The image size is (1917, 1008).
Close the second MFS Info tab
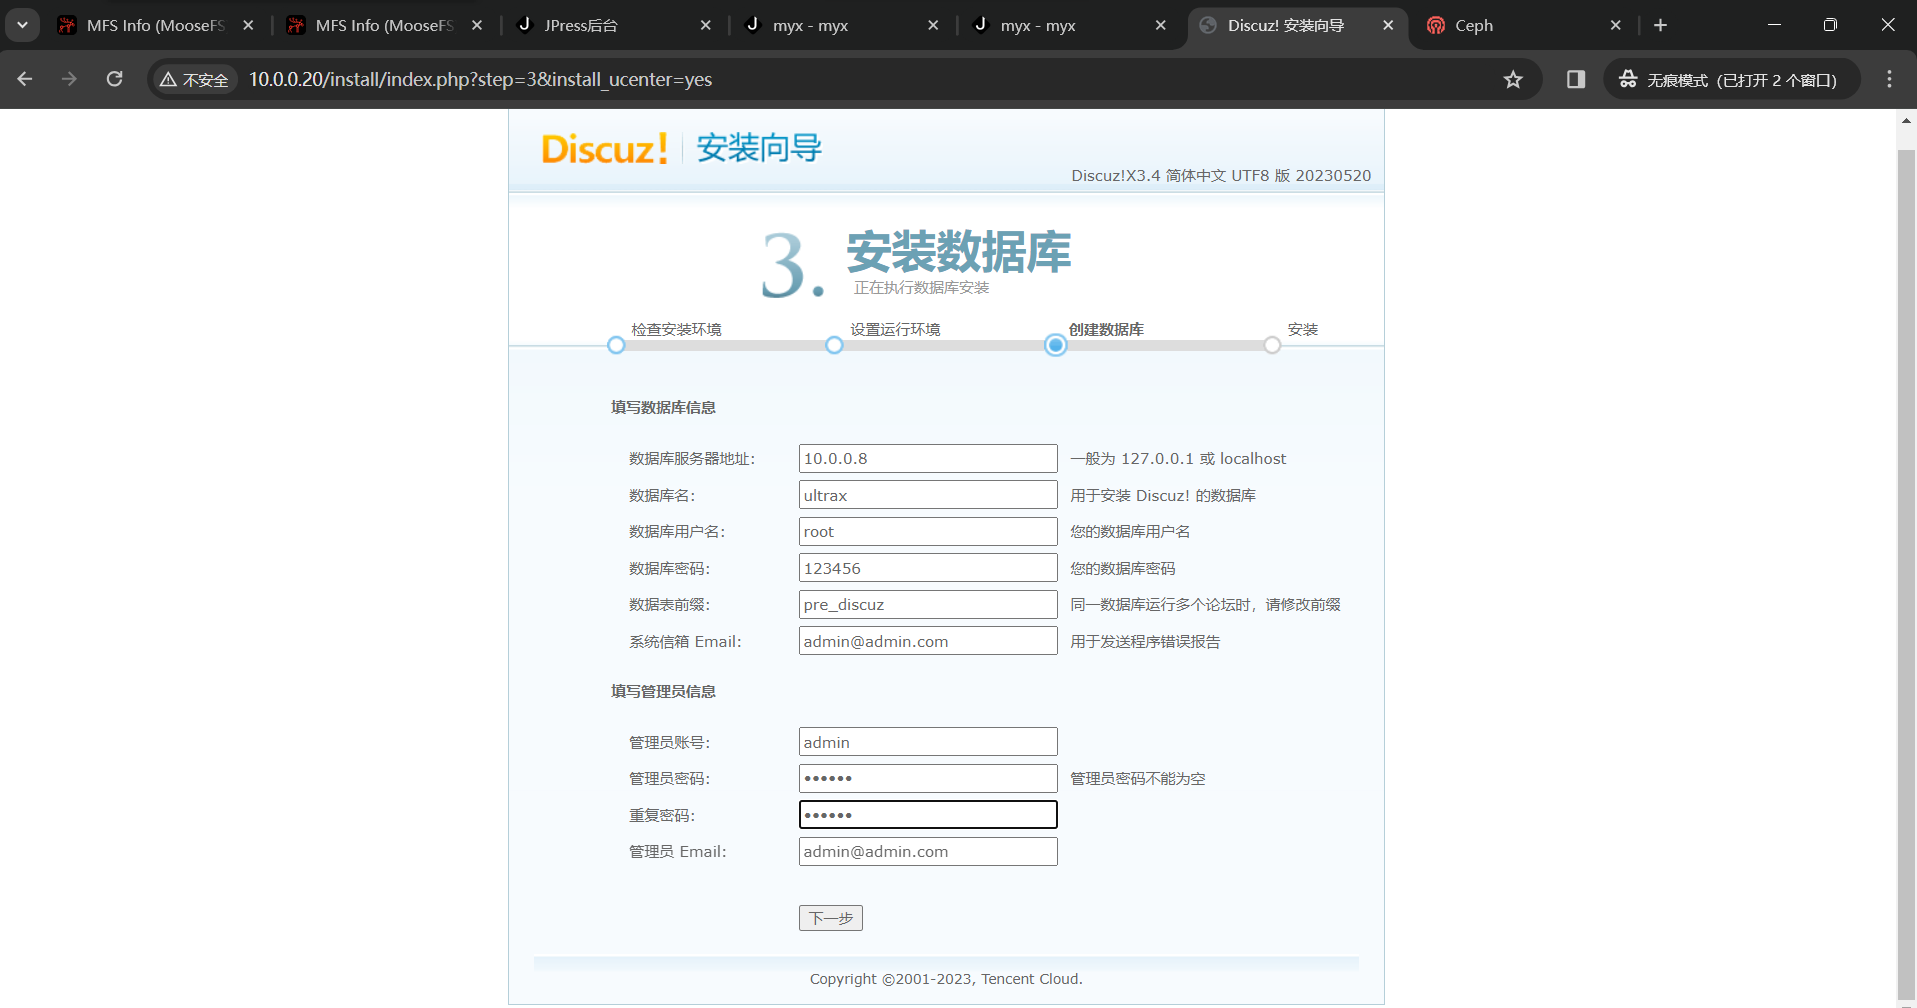coord(477,25)
